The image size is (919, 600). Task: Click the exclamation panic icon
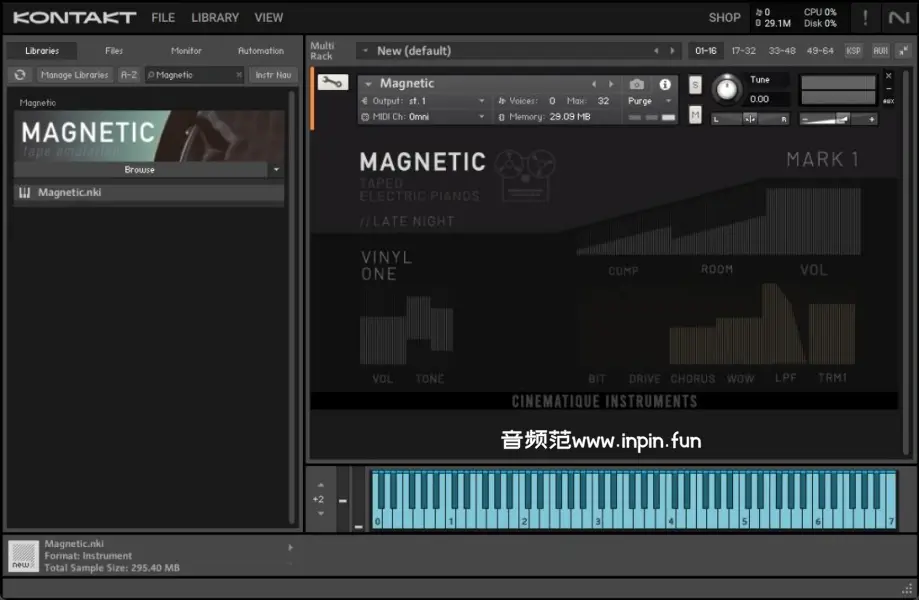pyautogui.click(x=865, y=17)
